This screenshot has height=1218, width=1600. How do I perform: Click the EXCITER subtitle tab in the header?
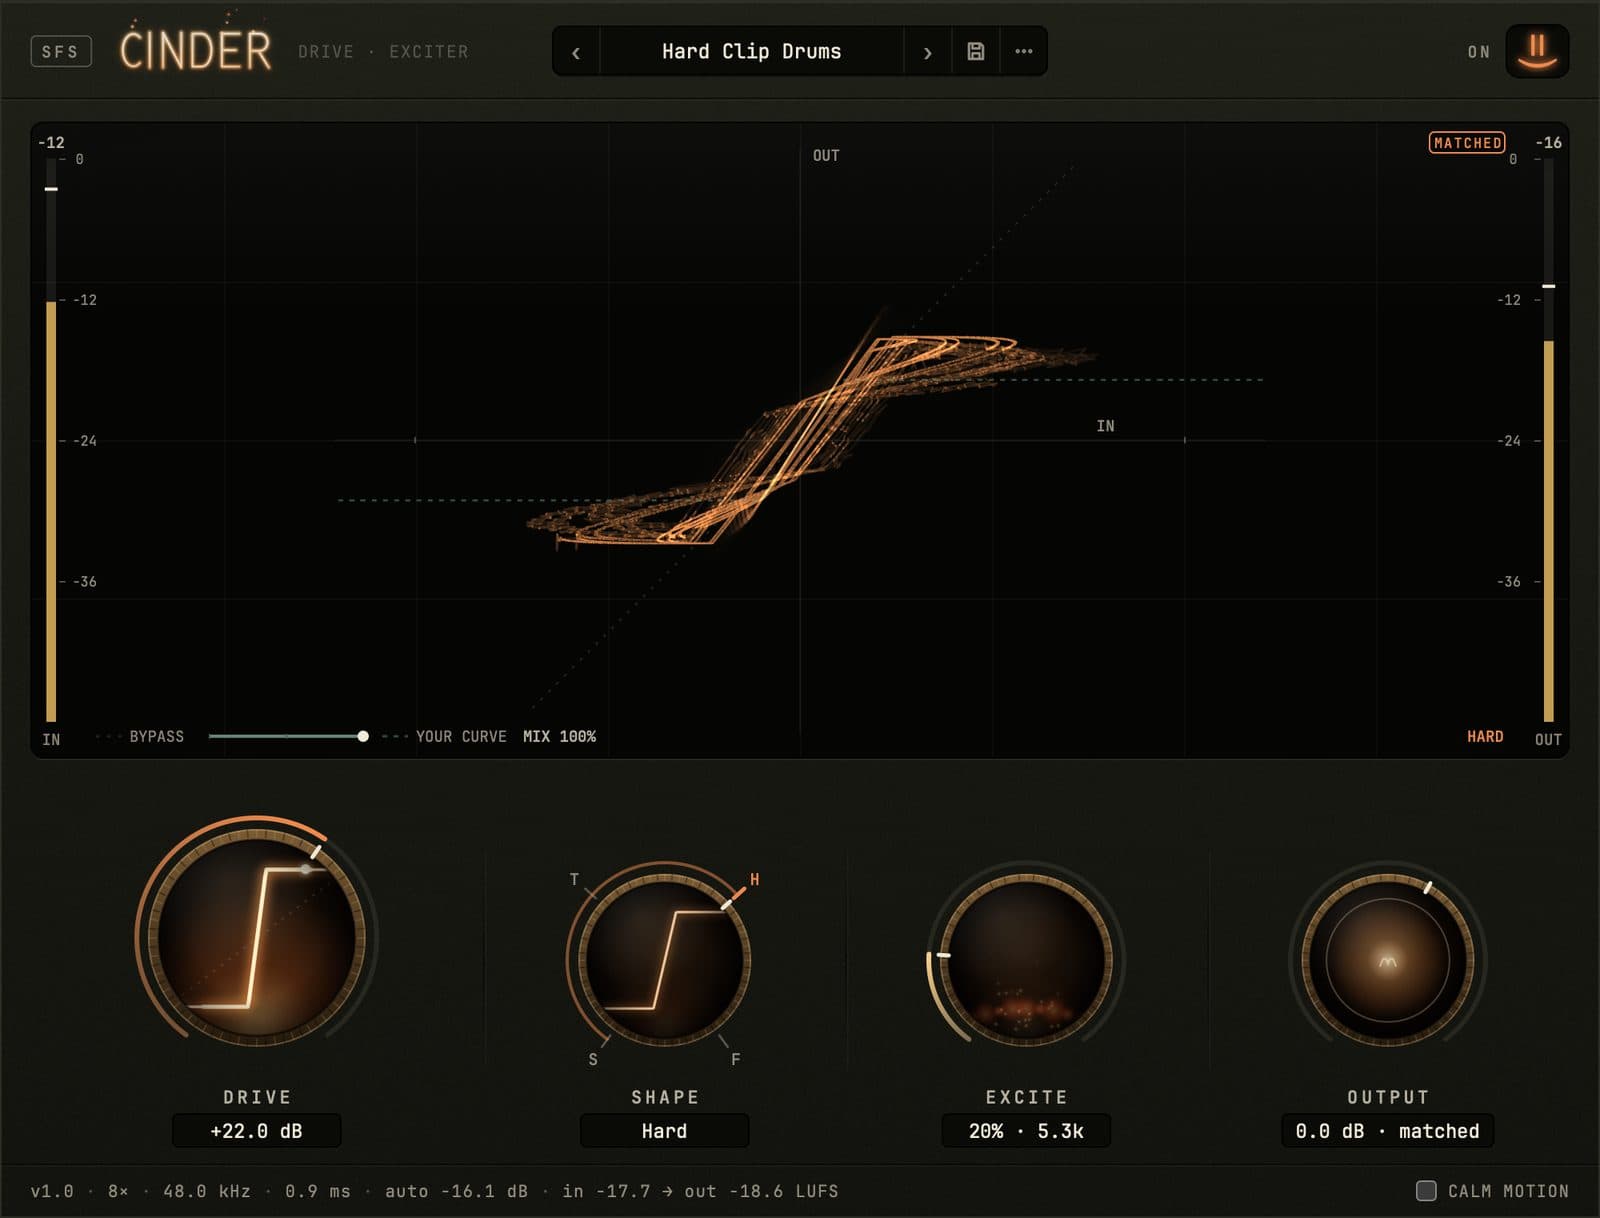click(428, 51)
